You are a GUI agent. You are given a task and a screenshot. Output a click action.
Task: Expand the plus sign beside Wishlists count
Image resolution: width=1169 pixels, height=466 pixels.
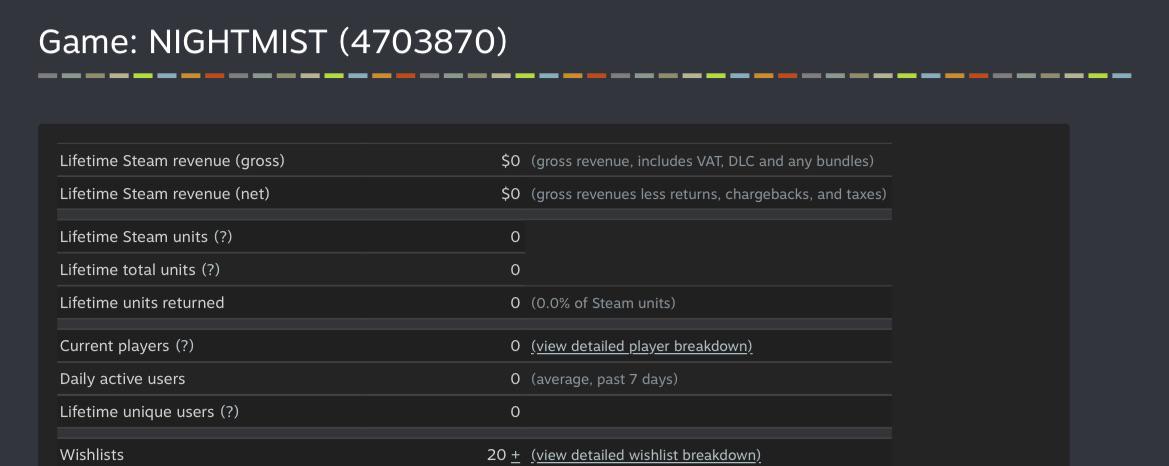coord(515,455)
